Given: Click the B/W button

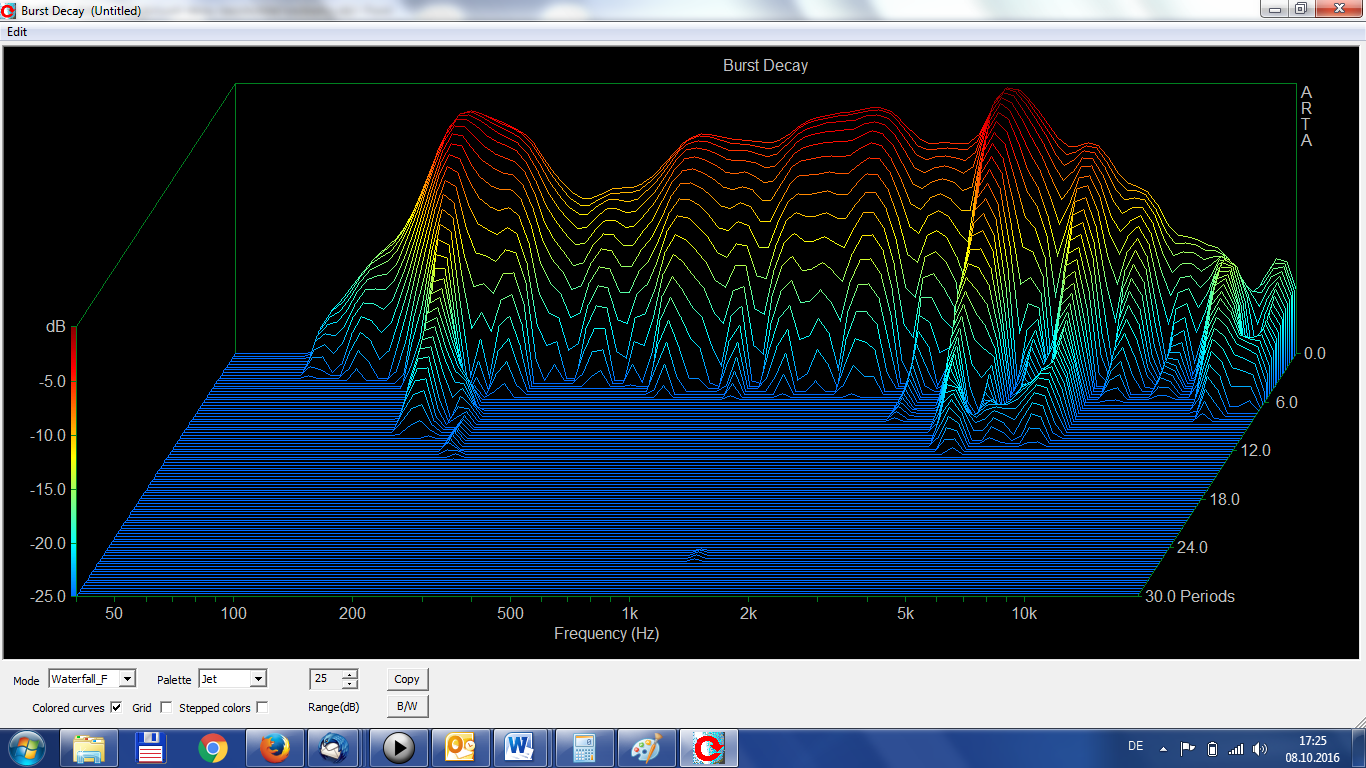Looking at the screenshot, I should (407, 706).
